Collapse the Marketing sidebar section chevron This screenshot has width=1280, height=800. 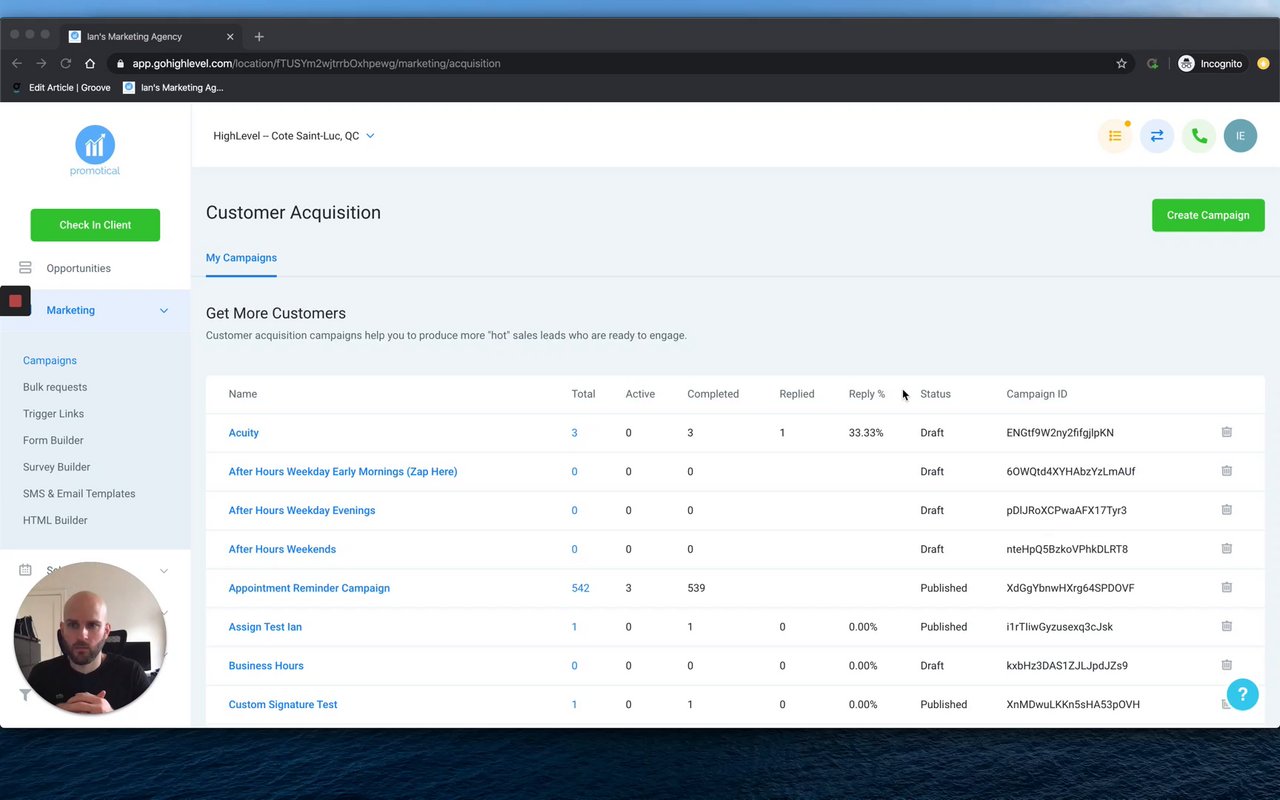pyautogui.click(x=164, y=310)
